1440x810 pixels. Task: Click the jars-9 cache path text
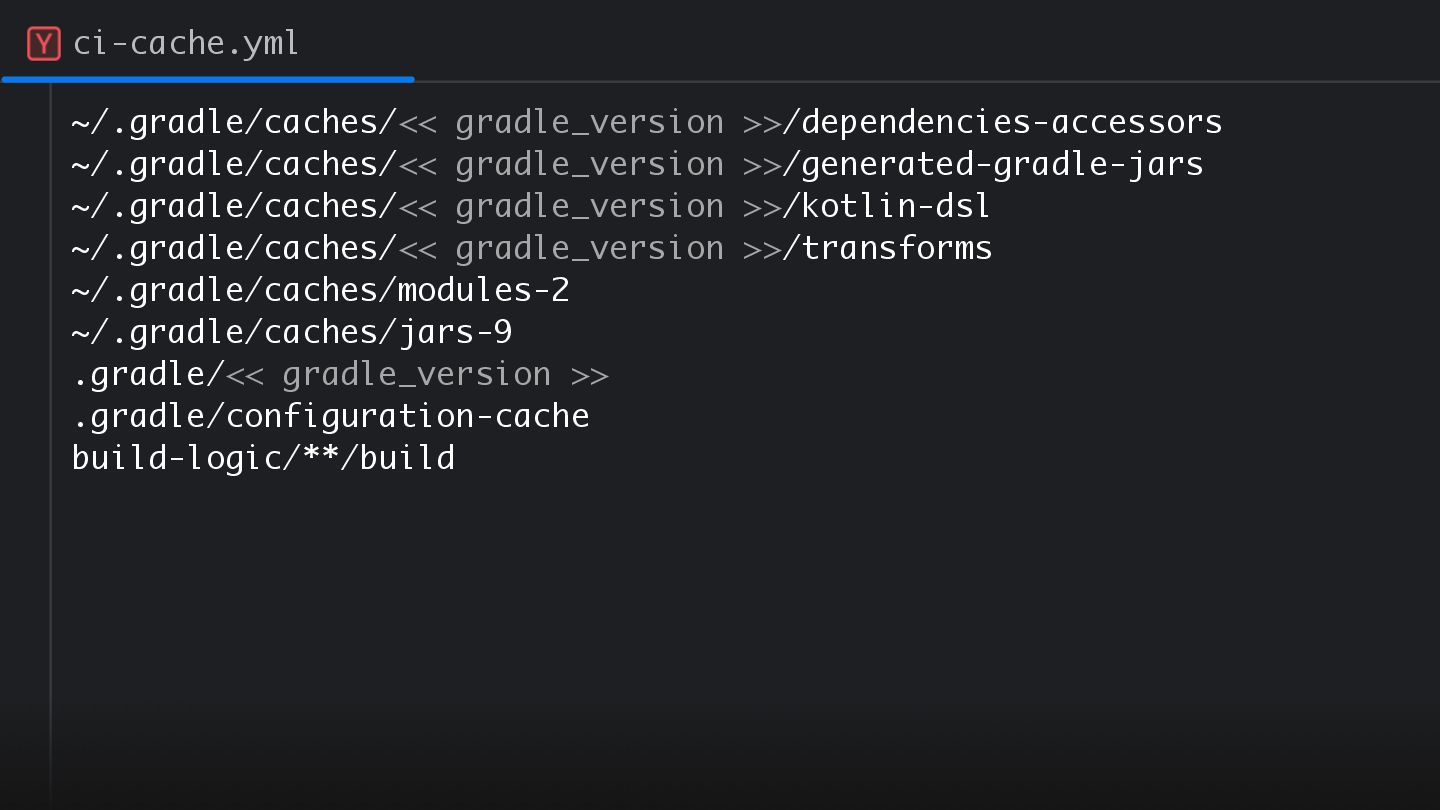point(455,332)
